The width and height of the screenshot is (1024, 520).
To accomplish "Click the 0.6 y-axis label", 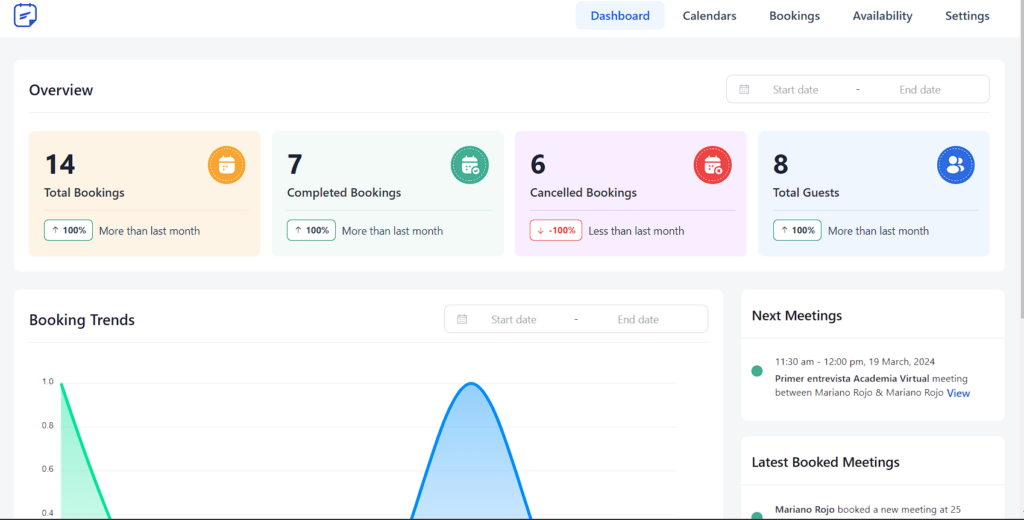I will point(48,469).
